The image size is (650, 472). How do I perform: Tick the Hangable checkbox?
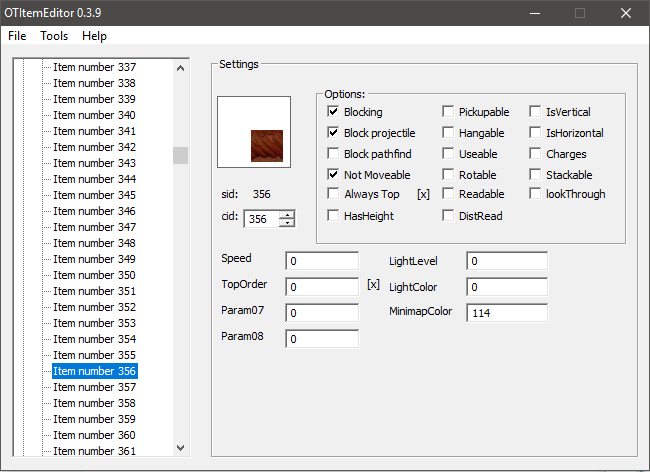point(448,133)
